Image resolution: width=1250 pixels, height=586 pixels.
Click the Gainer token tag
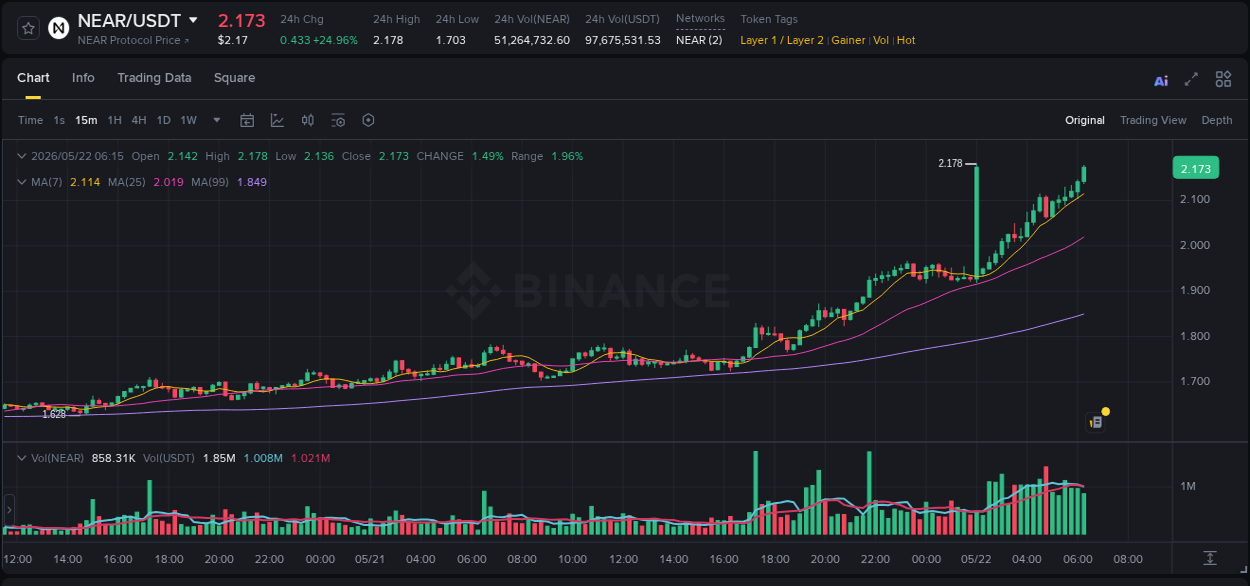848,40
